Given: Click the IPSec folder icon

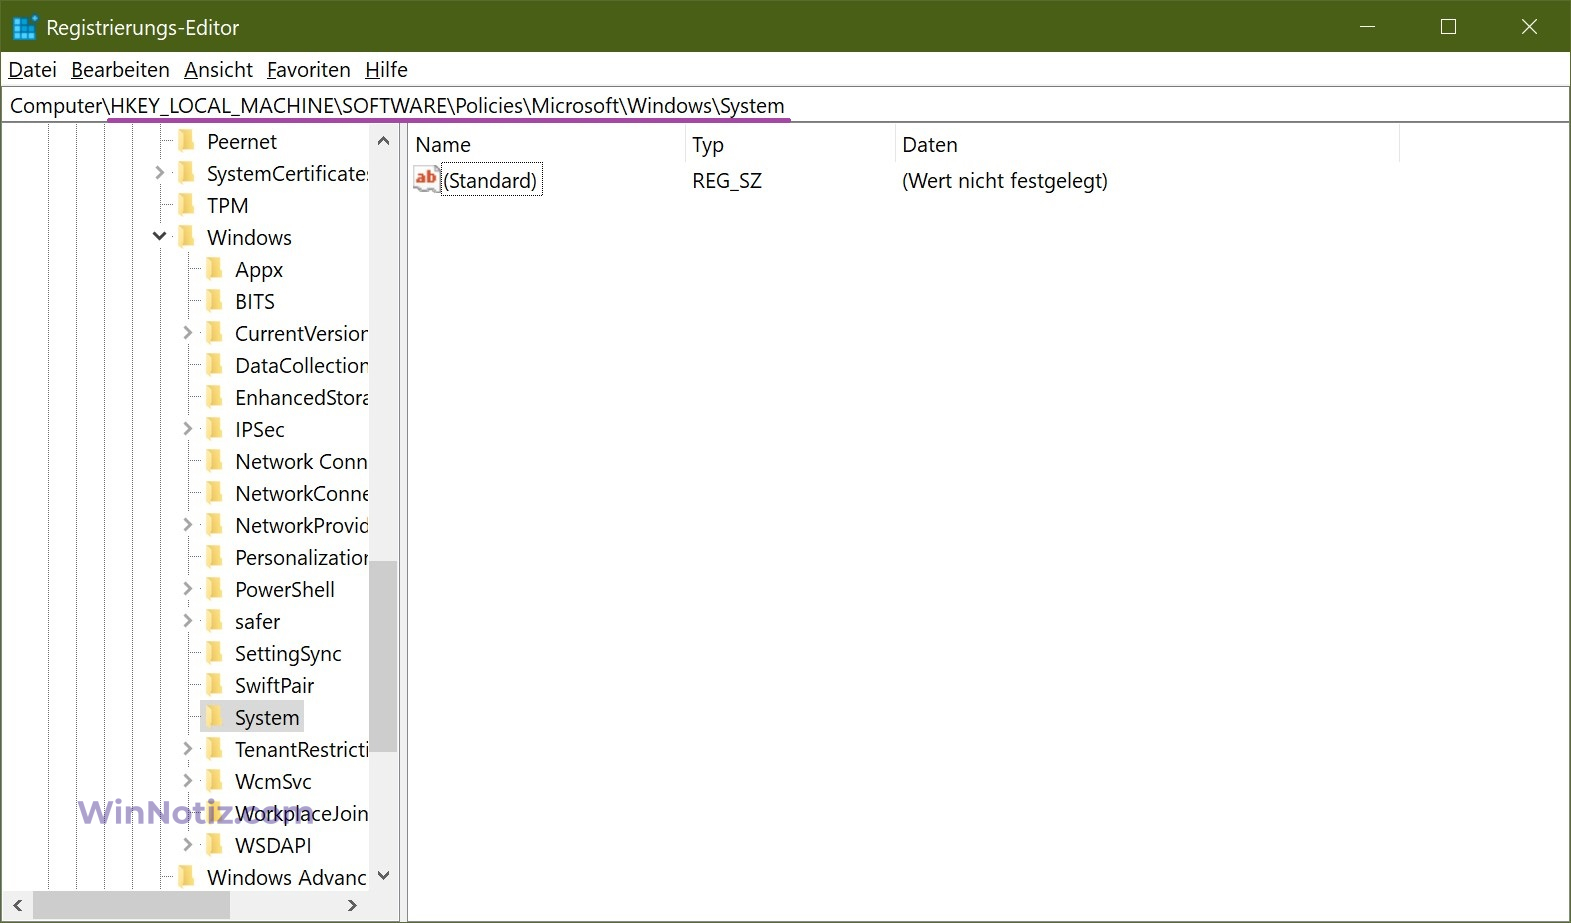Looking at the screenshot, I should pos(214,429).
